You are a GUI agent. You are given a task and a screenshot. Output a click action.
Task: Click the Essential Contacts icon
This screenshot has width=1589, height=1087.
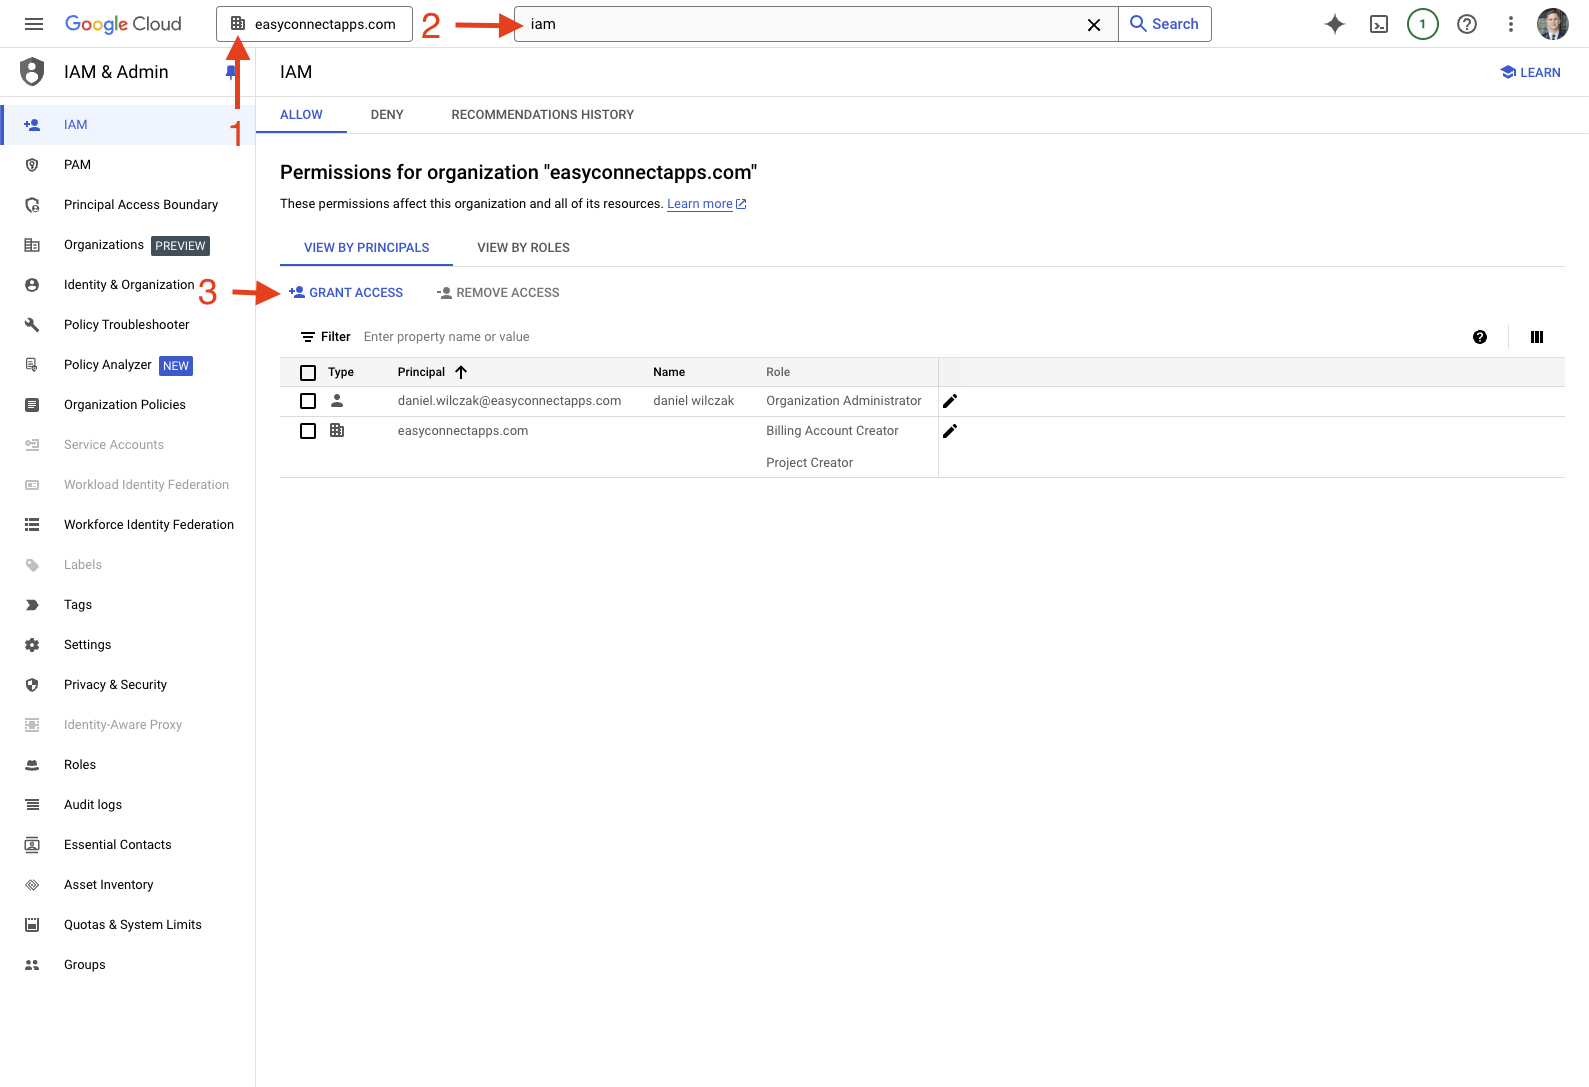pyautogui.click(x=32, y=845)
